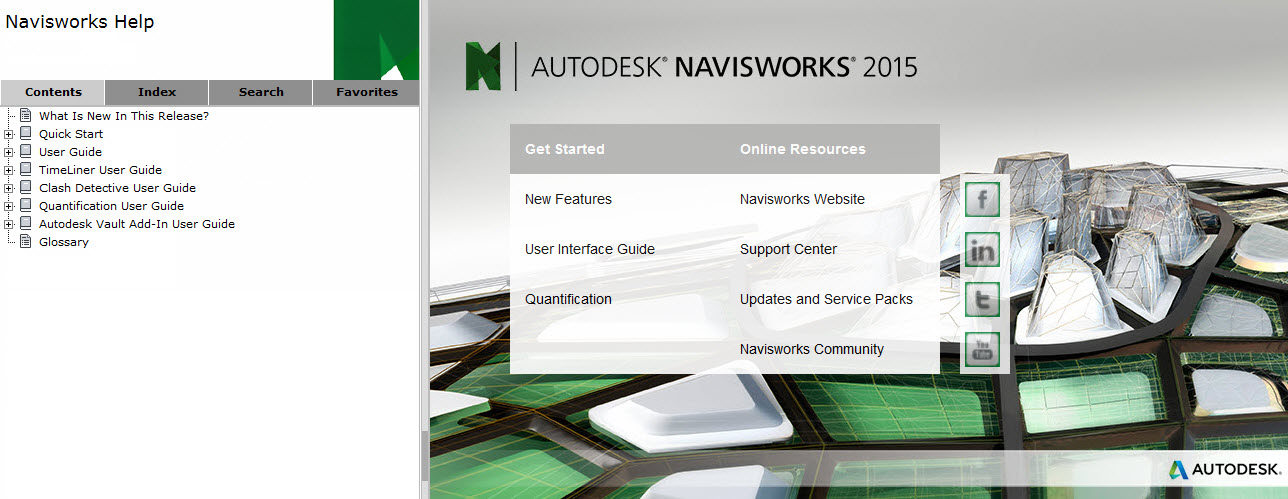Screen dimensions: 1288x499
Task: Click the book icon beside TimeLiner User Guide
Action: click(26, 170)
